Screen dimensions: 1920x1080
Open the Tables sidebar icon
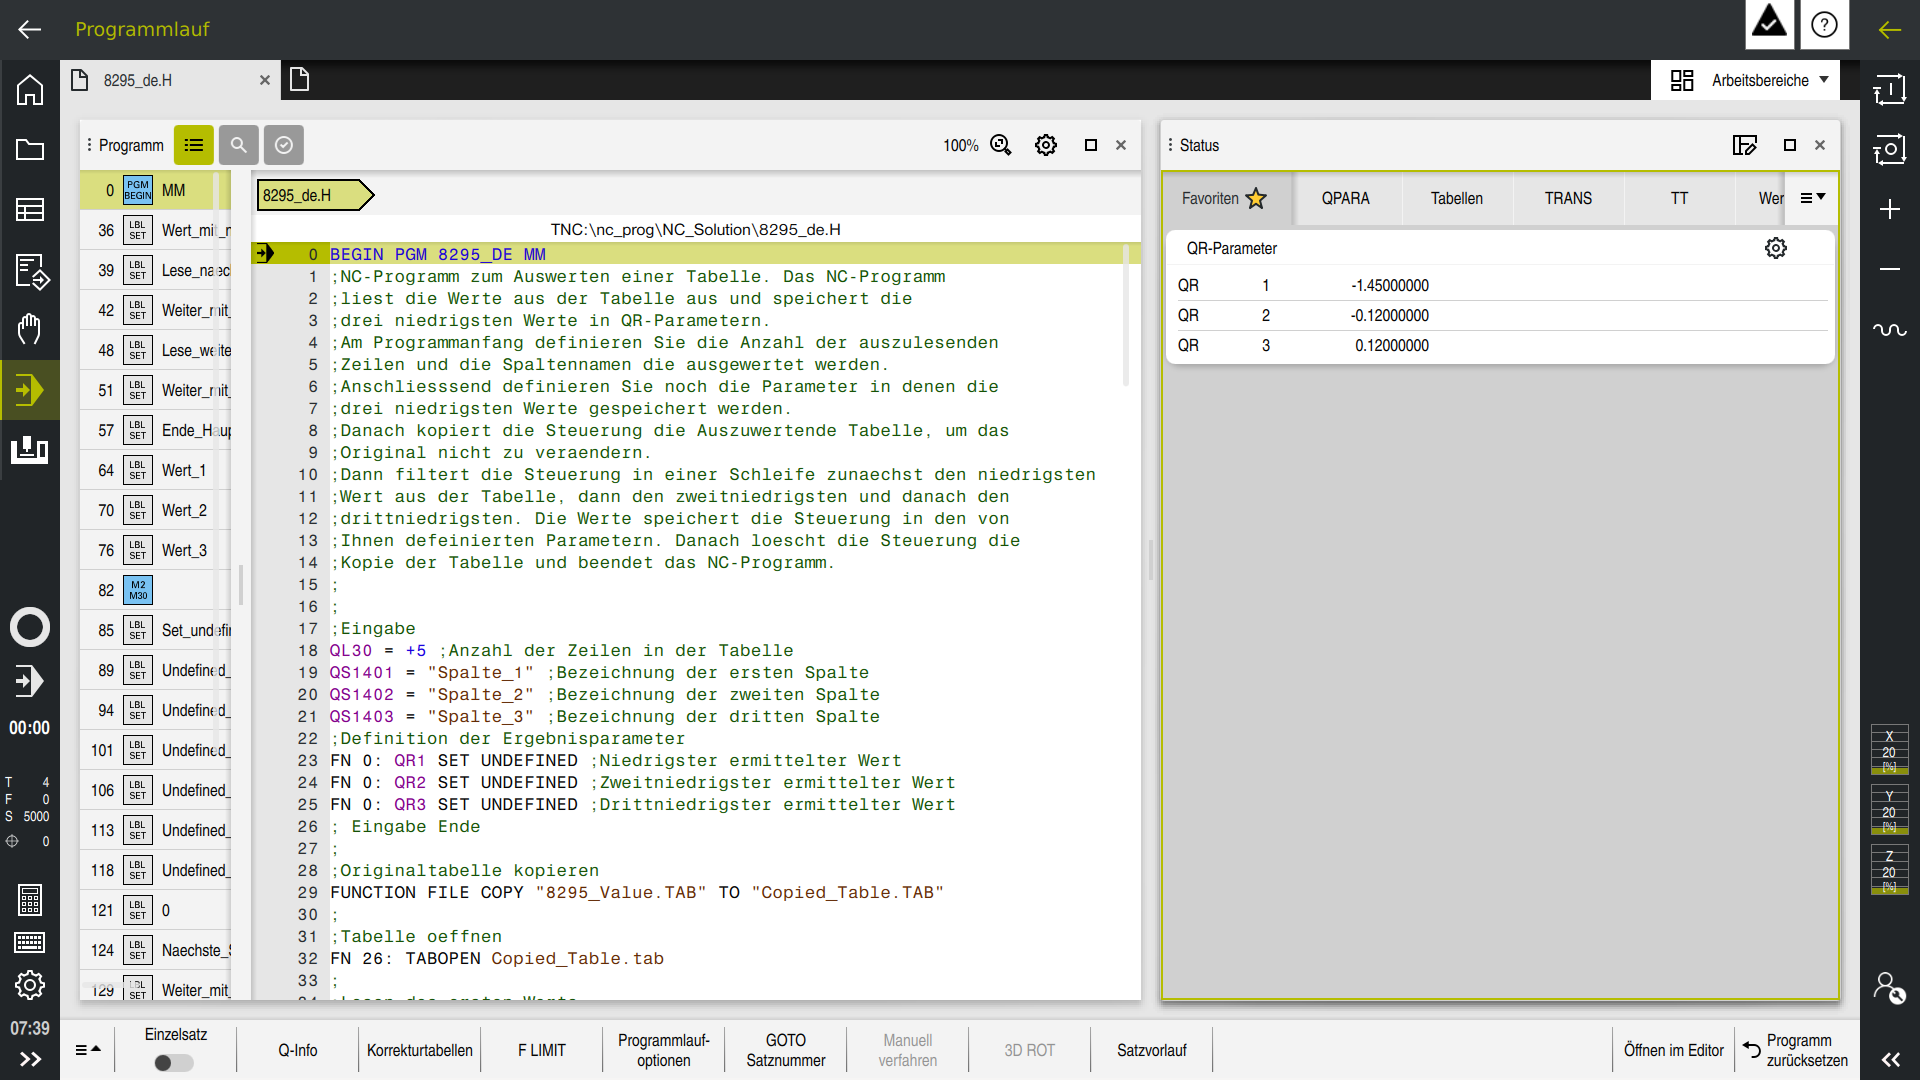point(30,209)
